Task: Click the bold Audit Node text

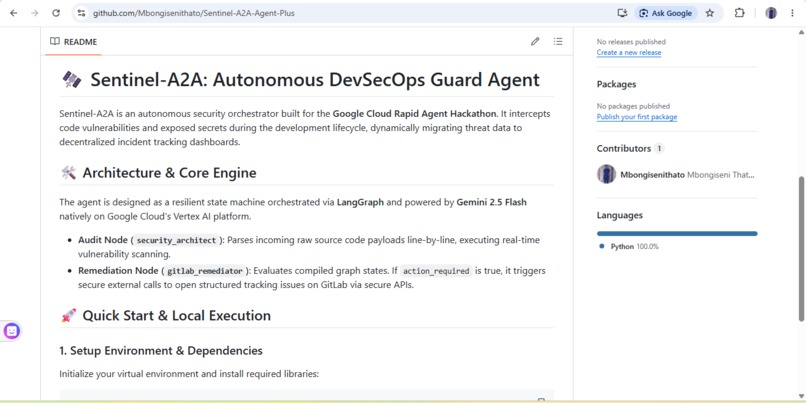Action: click(x=102, y=240)
